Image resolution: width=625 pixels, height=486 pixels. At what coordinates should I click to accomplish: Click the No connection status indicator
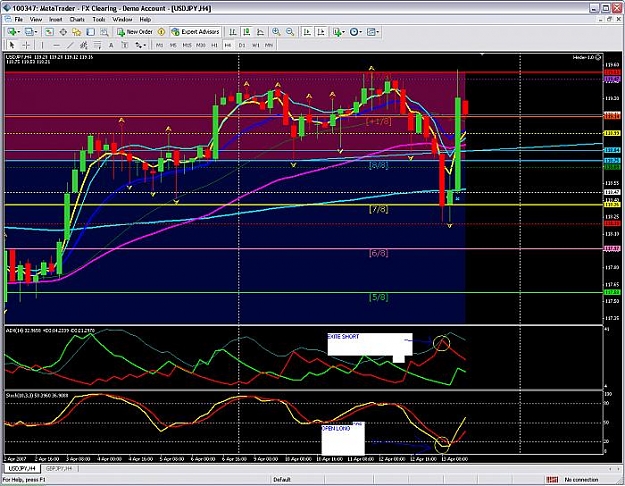tap(581, 480)
